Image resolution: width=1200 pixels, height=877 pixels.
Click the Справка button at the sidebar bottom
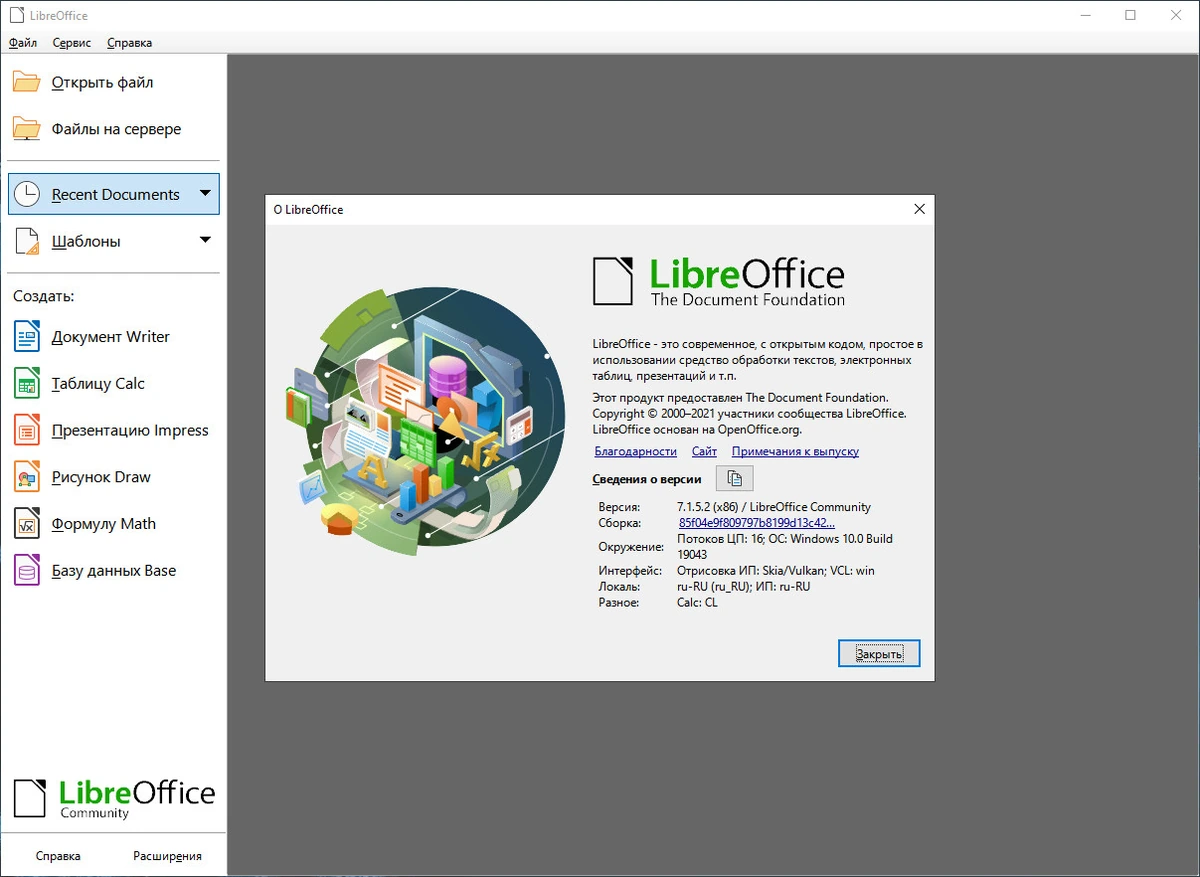(58, 856)
